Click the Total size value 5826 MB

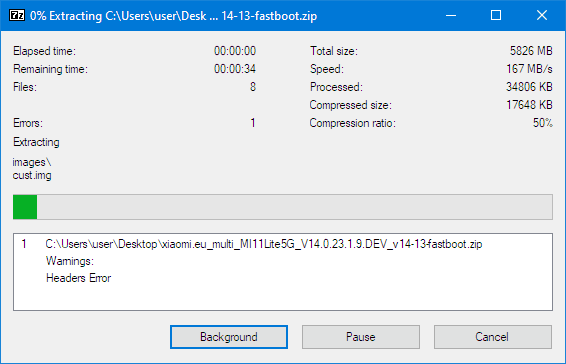pyautogui.click(x=531, y=51)
